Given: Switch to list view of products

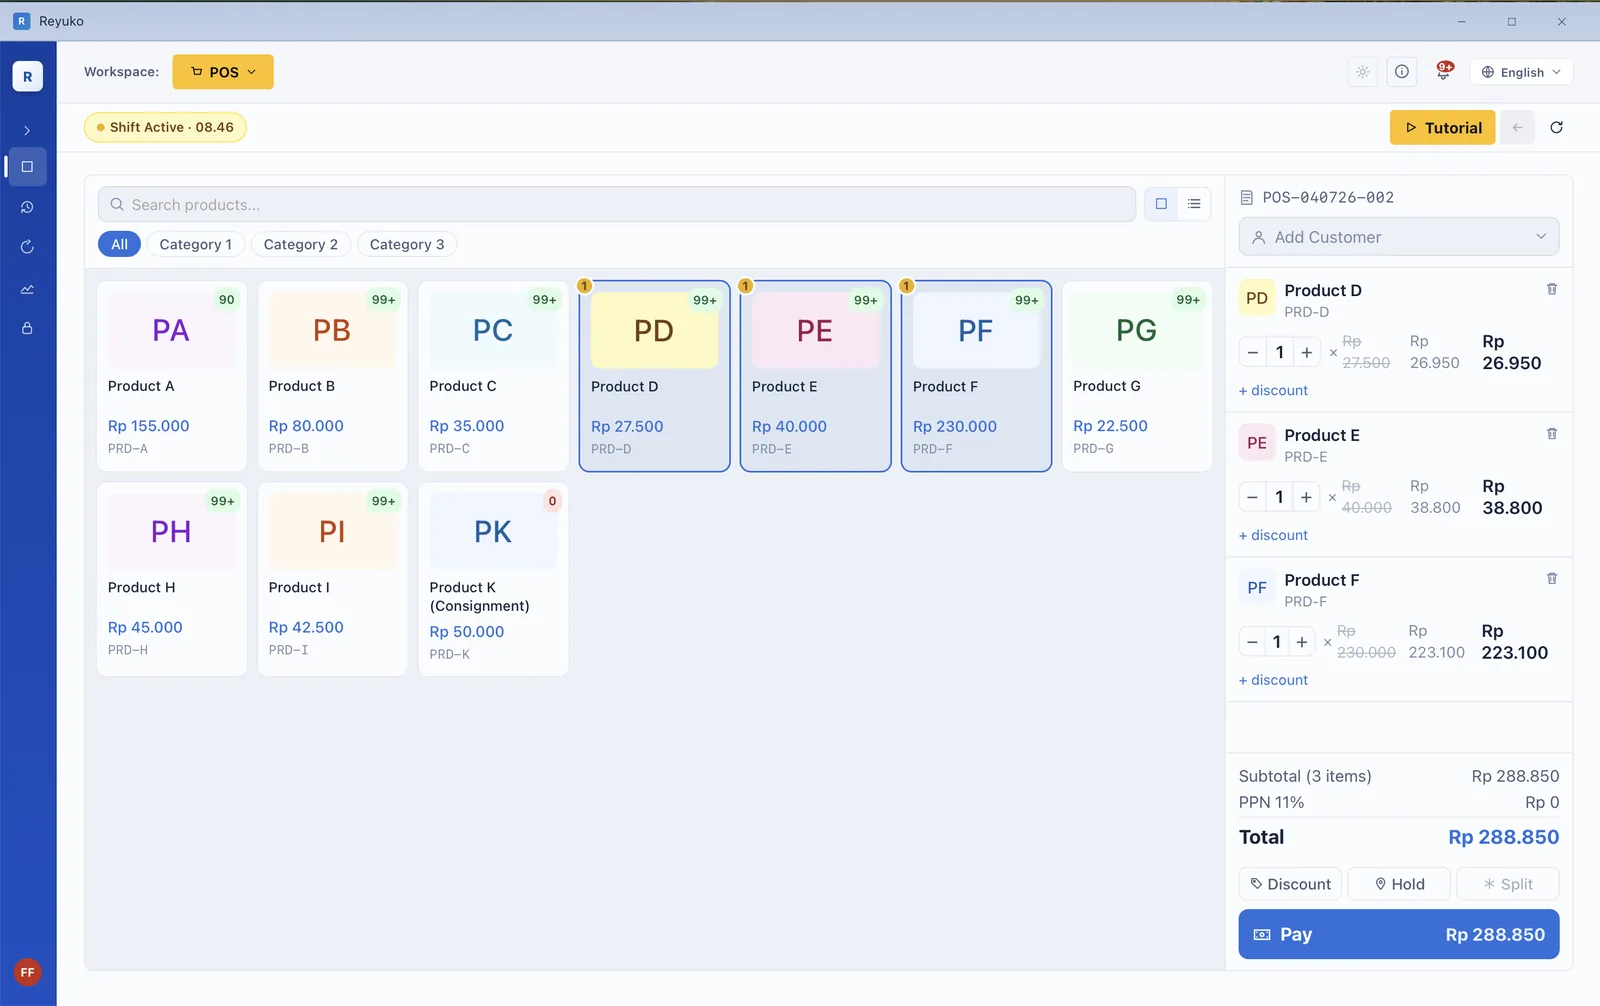Looking at the screenshot, I should click(1194, 204).
